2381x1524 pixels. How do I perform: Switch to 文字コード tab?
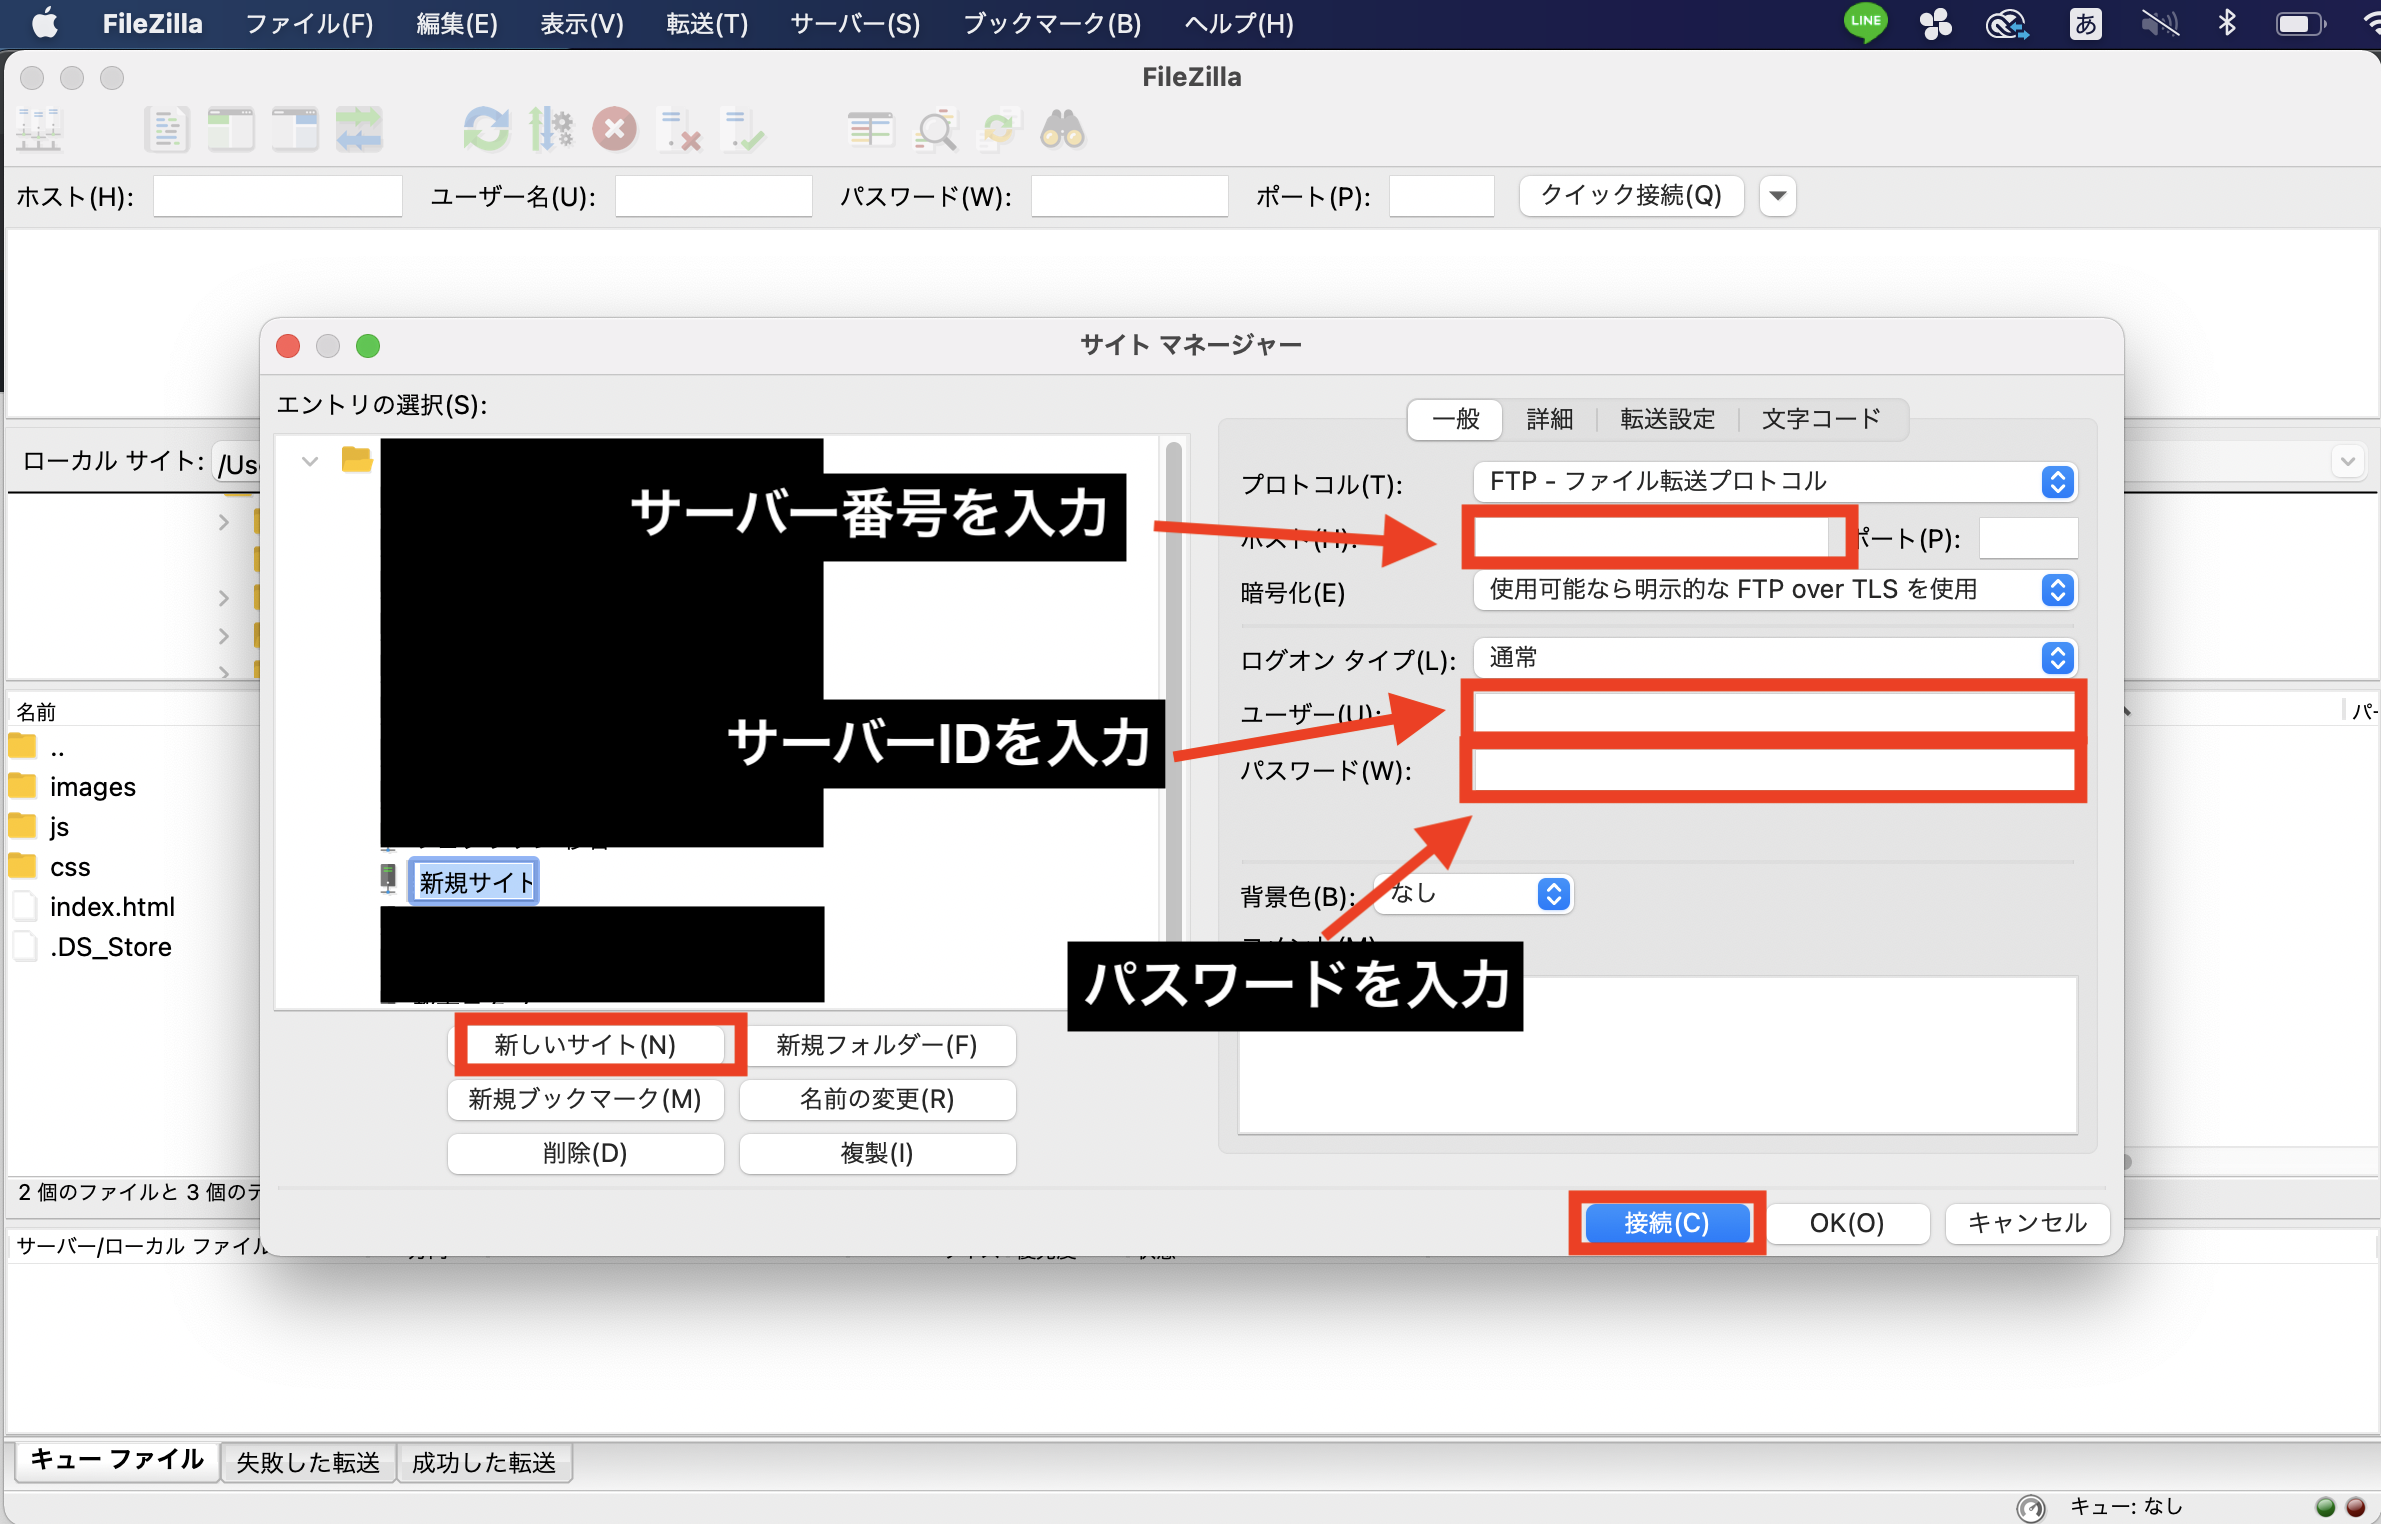click(1821, 419)
